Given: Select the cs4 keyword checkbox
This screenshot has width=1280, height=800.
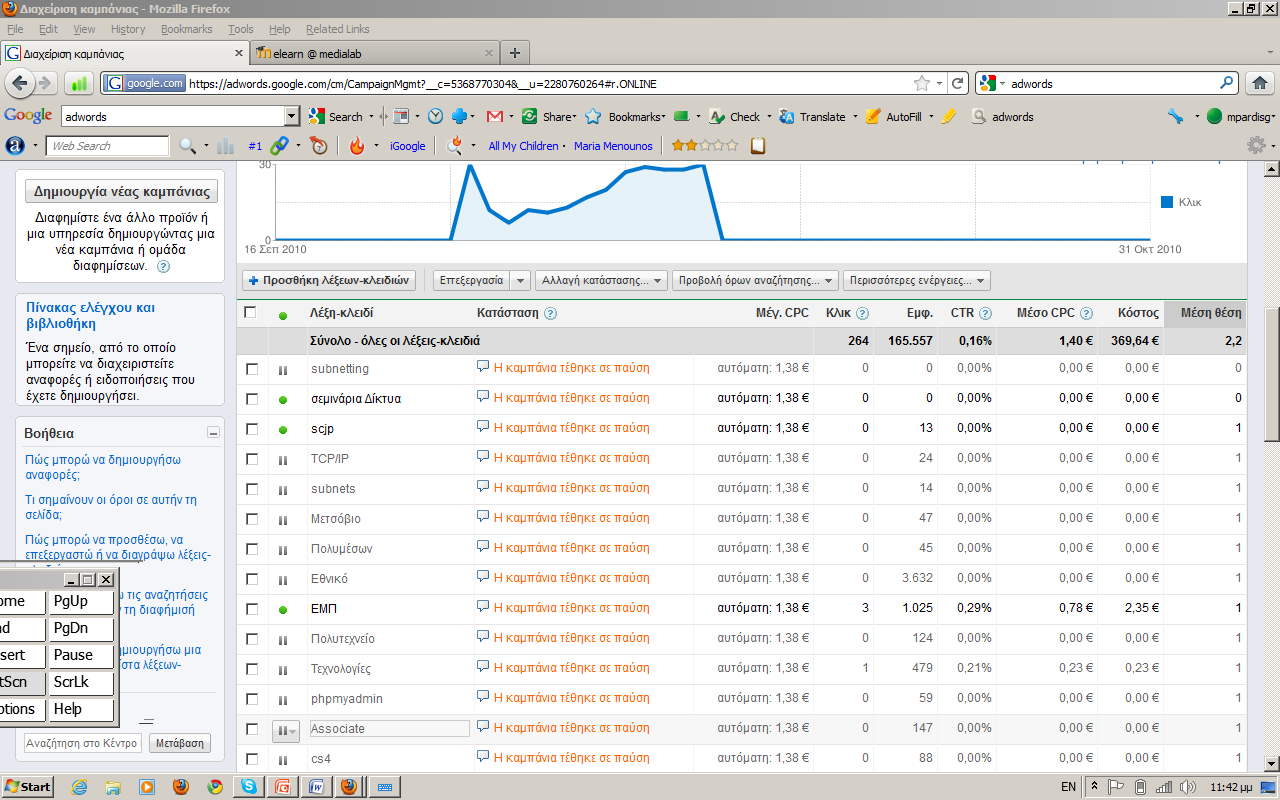Looking at the screenshot, I should tap(252, 759).
